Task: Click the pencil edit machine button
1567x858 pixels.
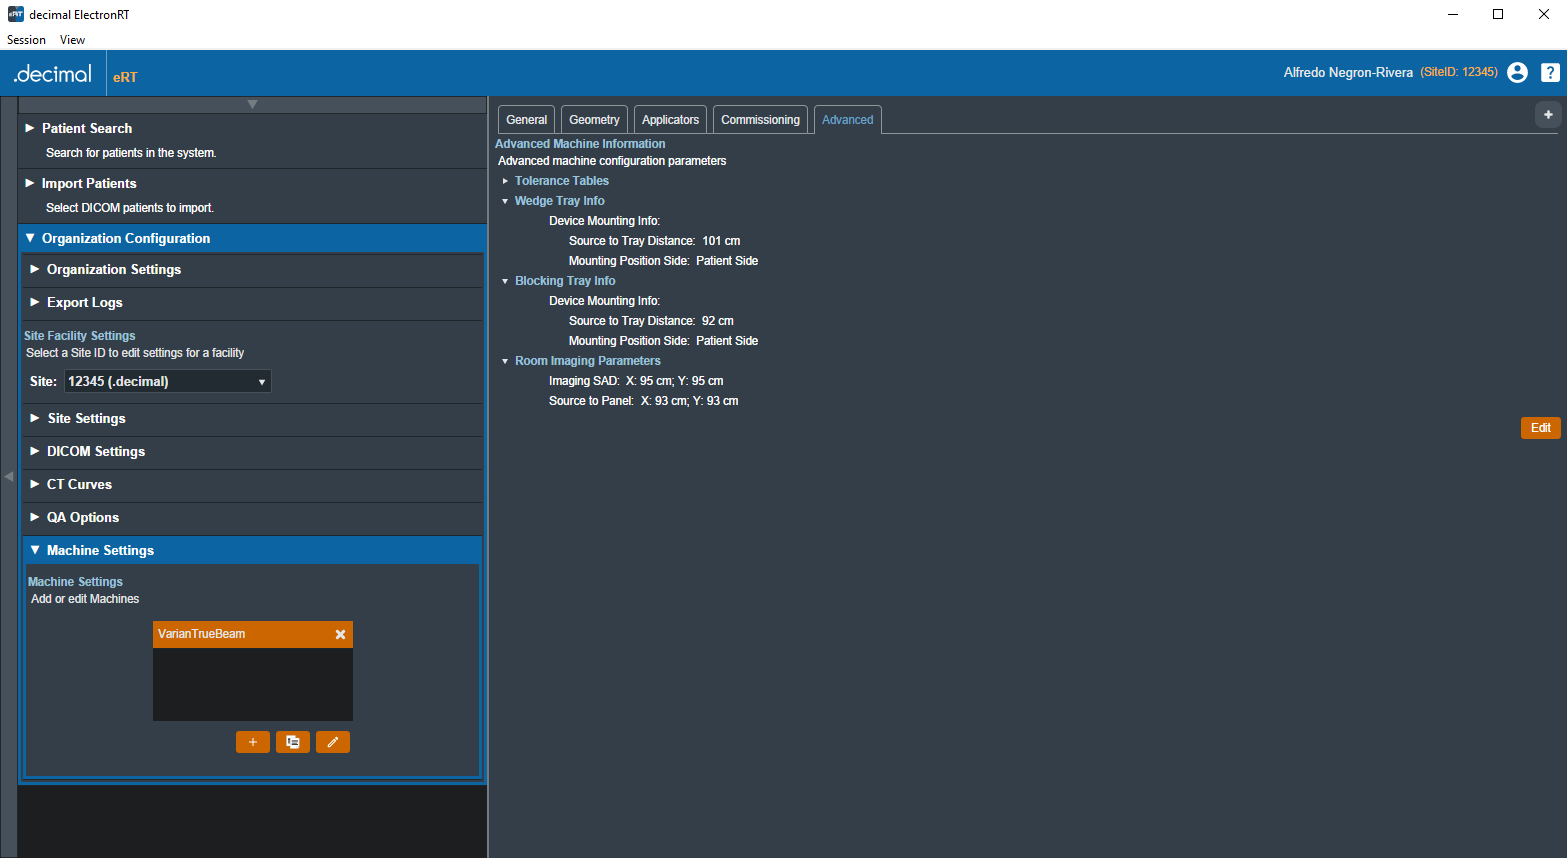Action: pyautogui.click(x=333, y=742)
